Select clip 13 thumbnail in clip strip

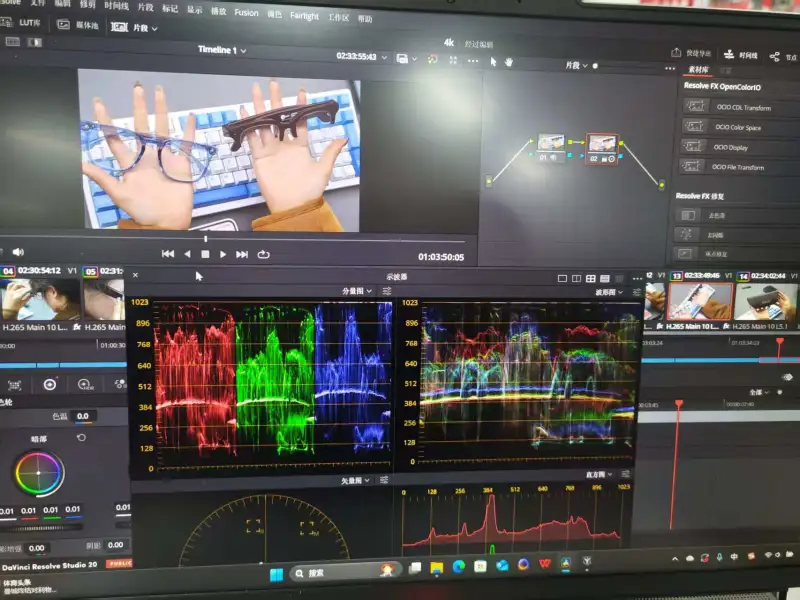699,300
